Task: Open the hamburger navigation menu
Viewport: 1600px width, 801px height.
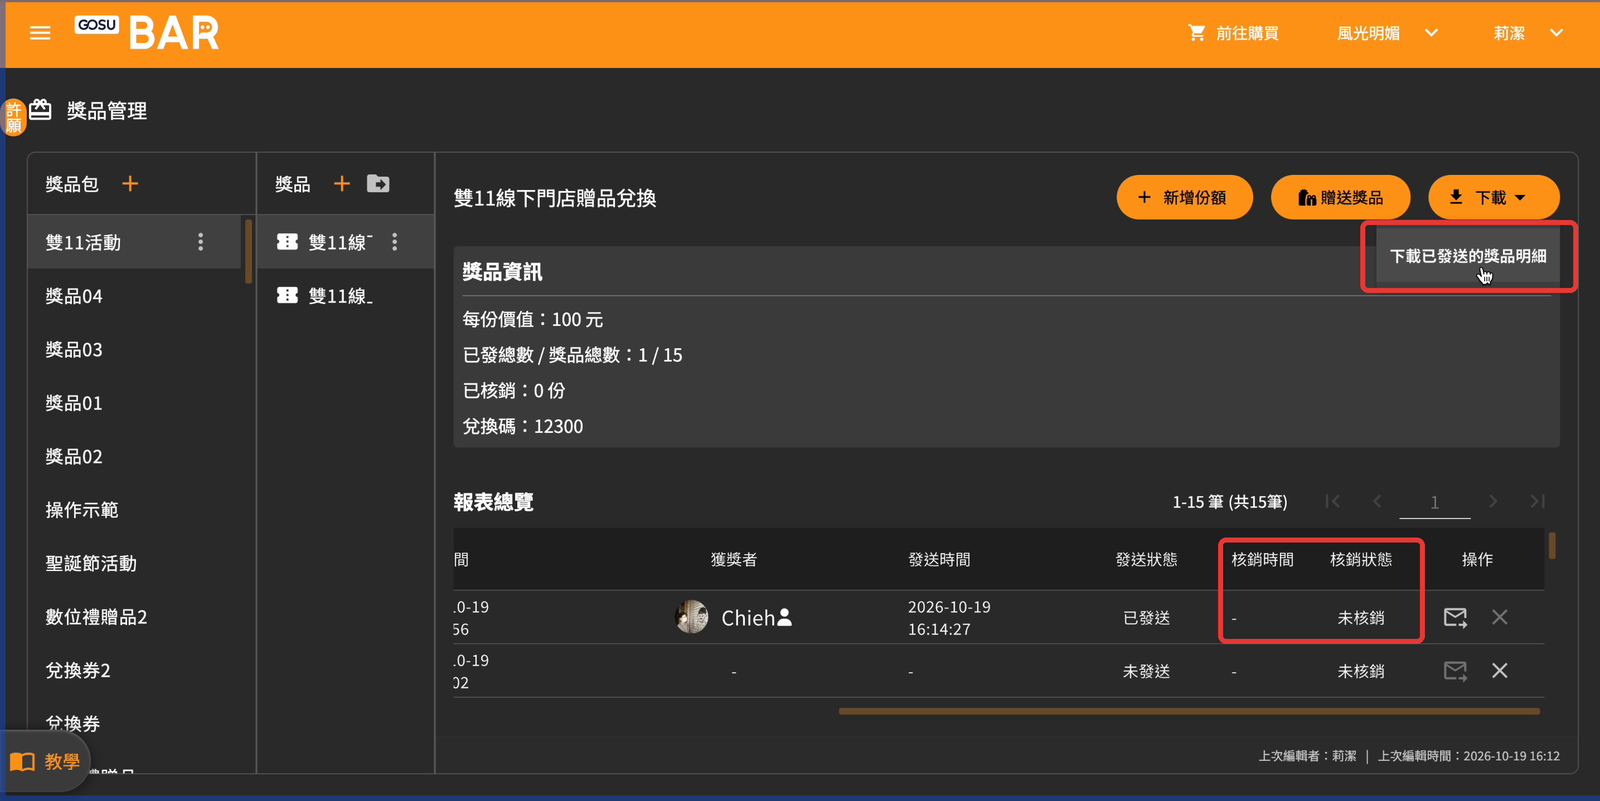Action: (x=40, y=33)
